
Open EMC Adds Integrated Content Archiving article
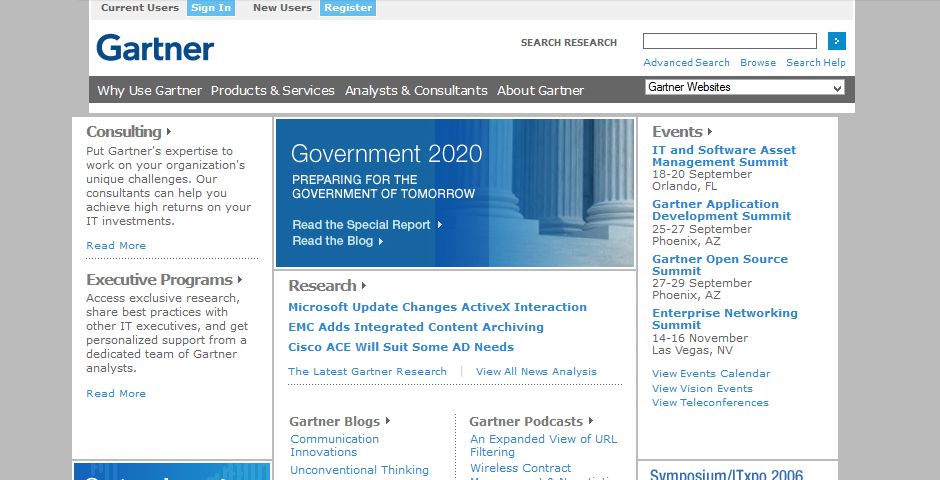pos(416,327)
